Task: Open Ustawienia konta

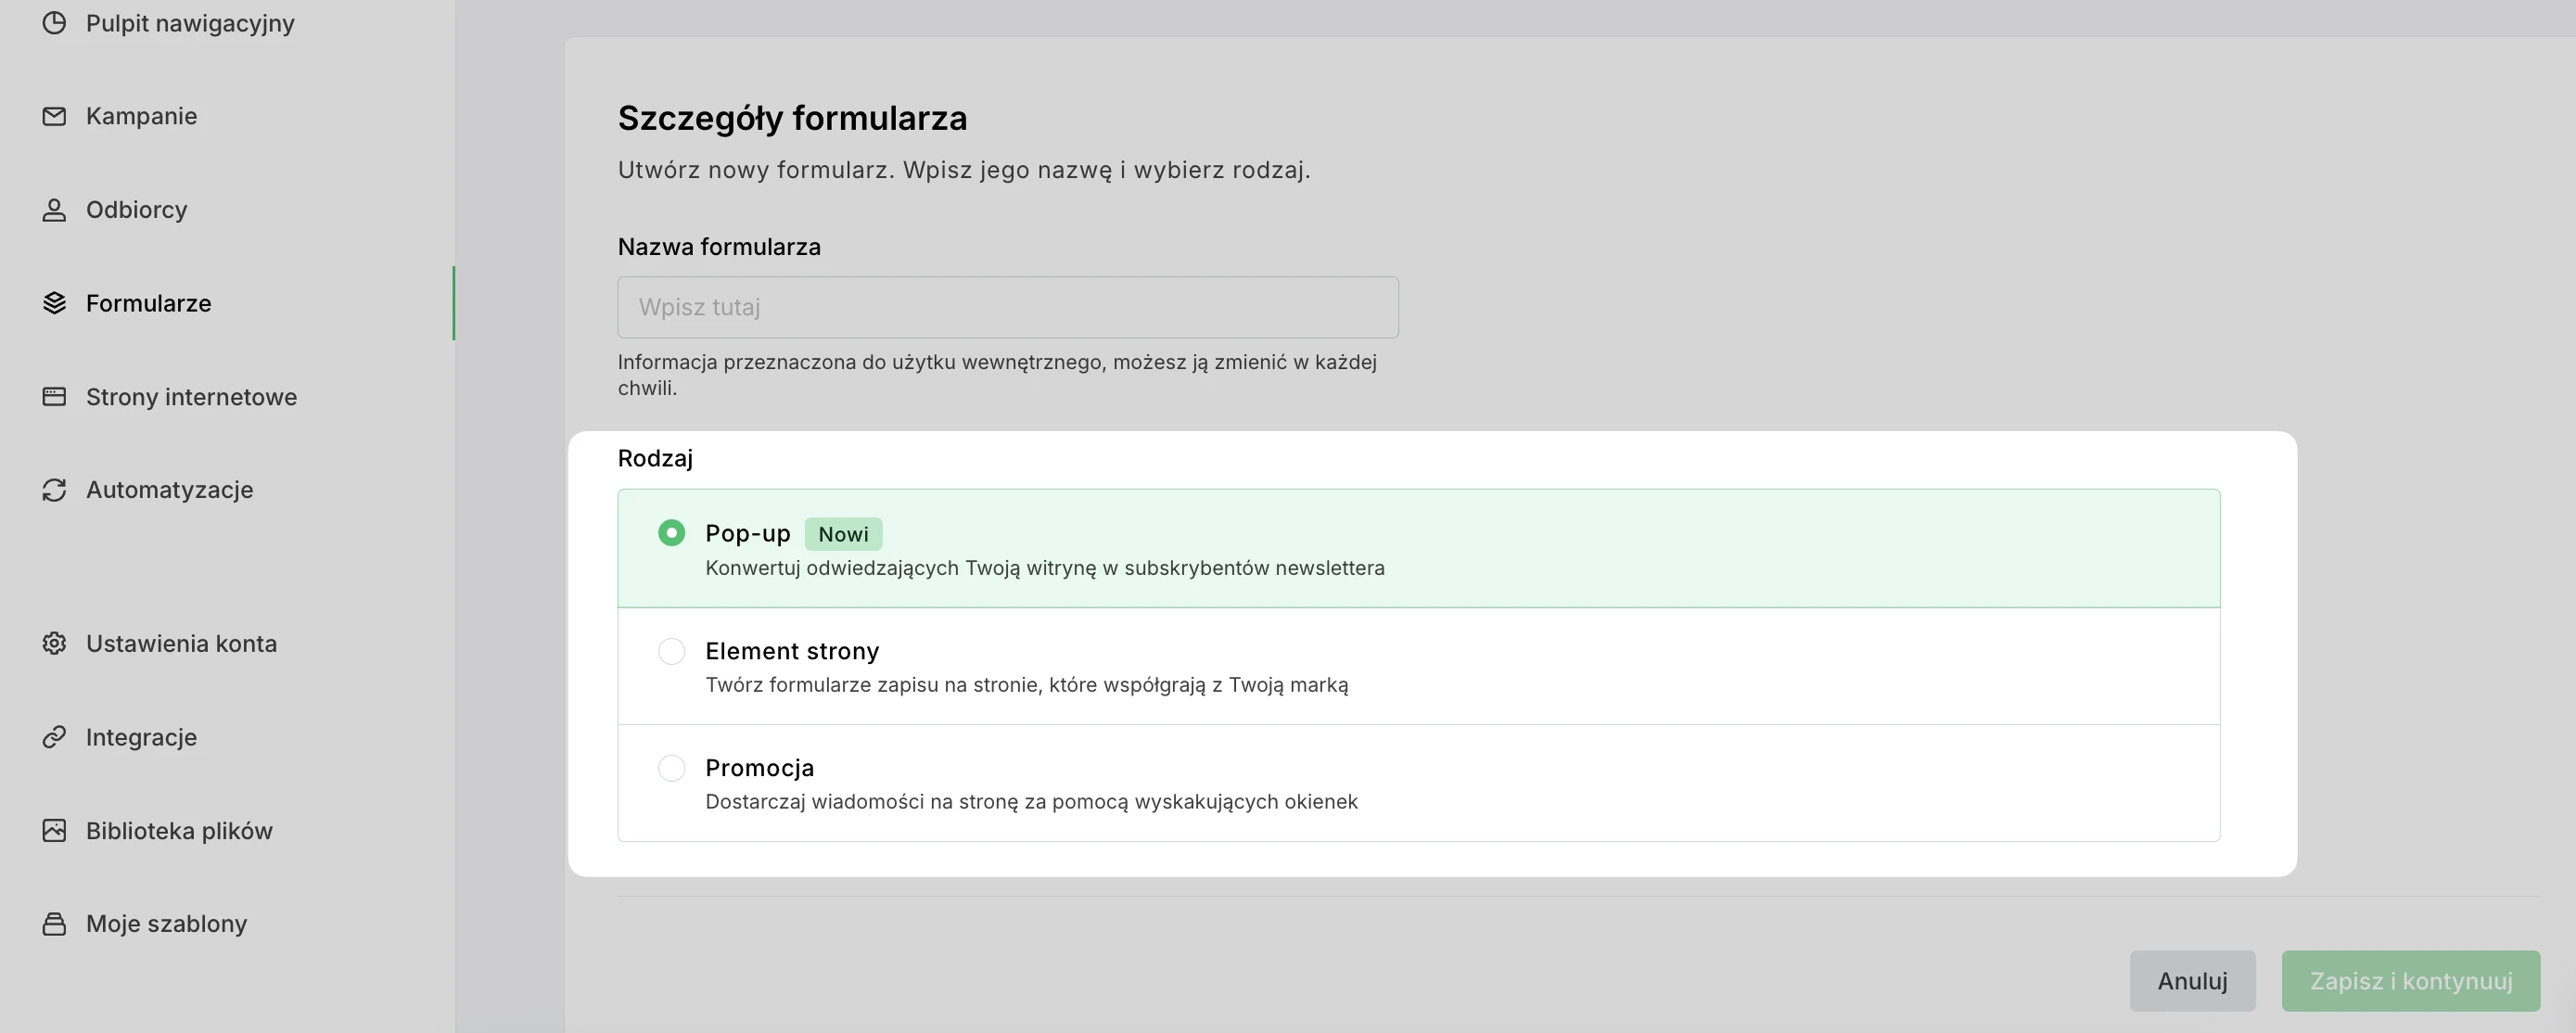Action: [181, 643]
